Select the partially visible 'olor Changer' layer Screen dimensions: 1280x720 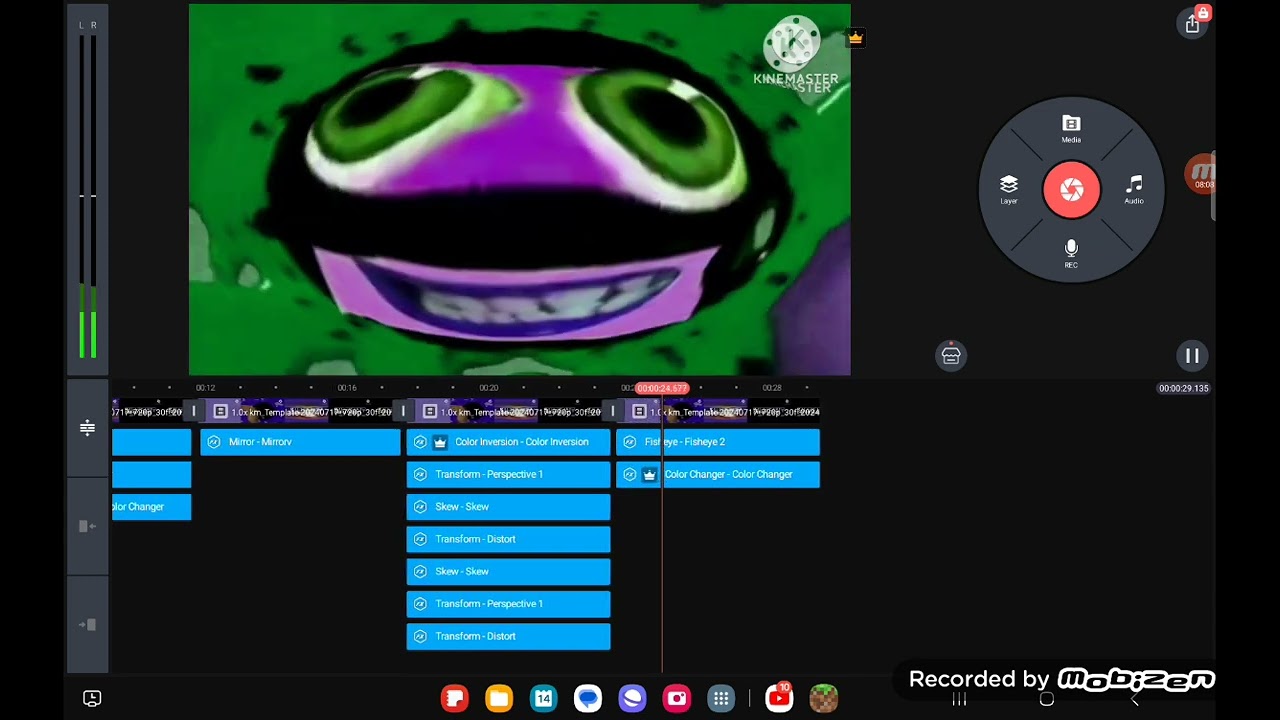point(151,507)
